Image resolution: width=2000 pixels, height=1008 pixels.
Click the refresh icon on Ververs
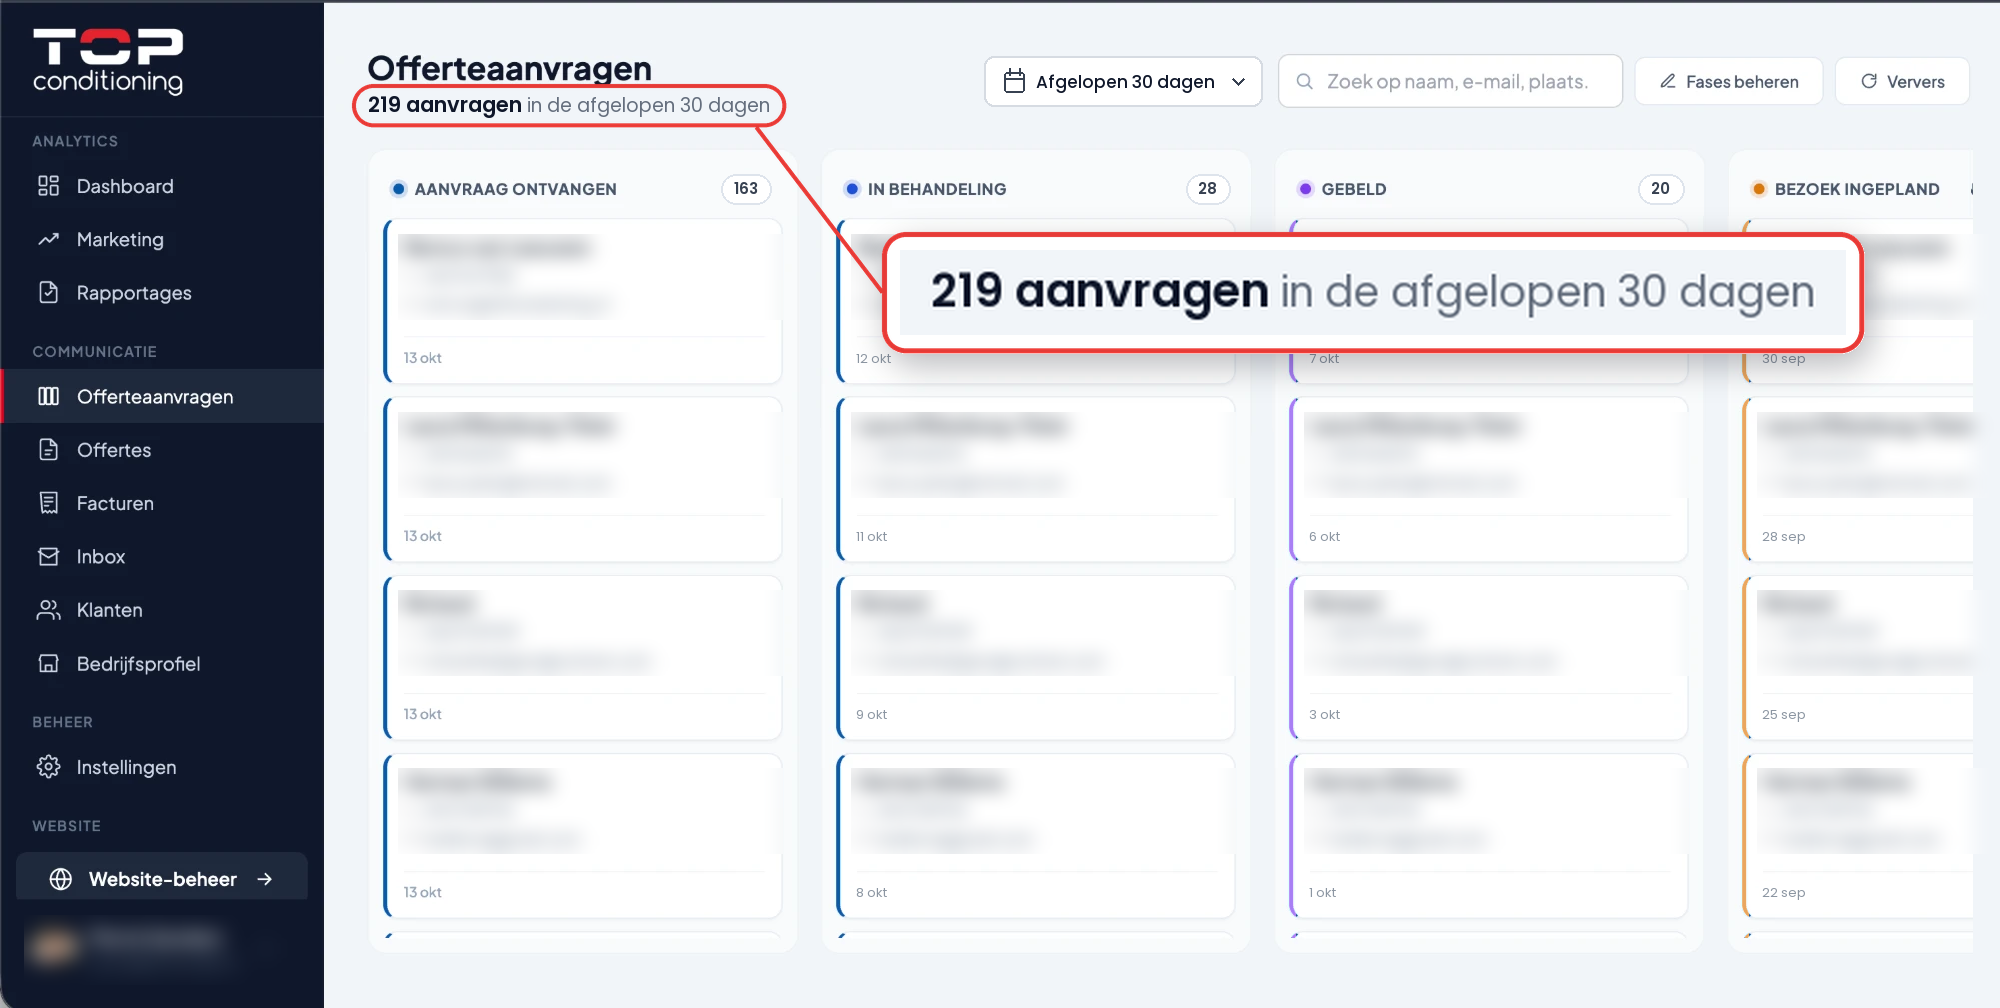coord(1868,81)
